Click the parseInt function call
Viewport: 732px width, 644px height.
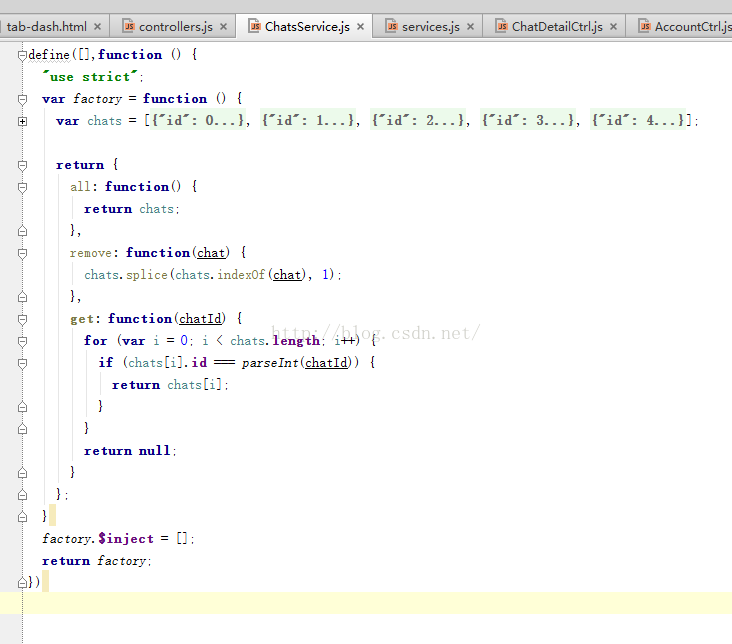[x=270, y=363]
